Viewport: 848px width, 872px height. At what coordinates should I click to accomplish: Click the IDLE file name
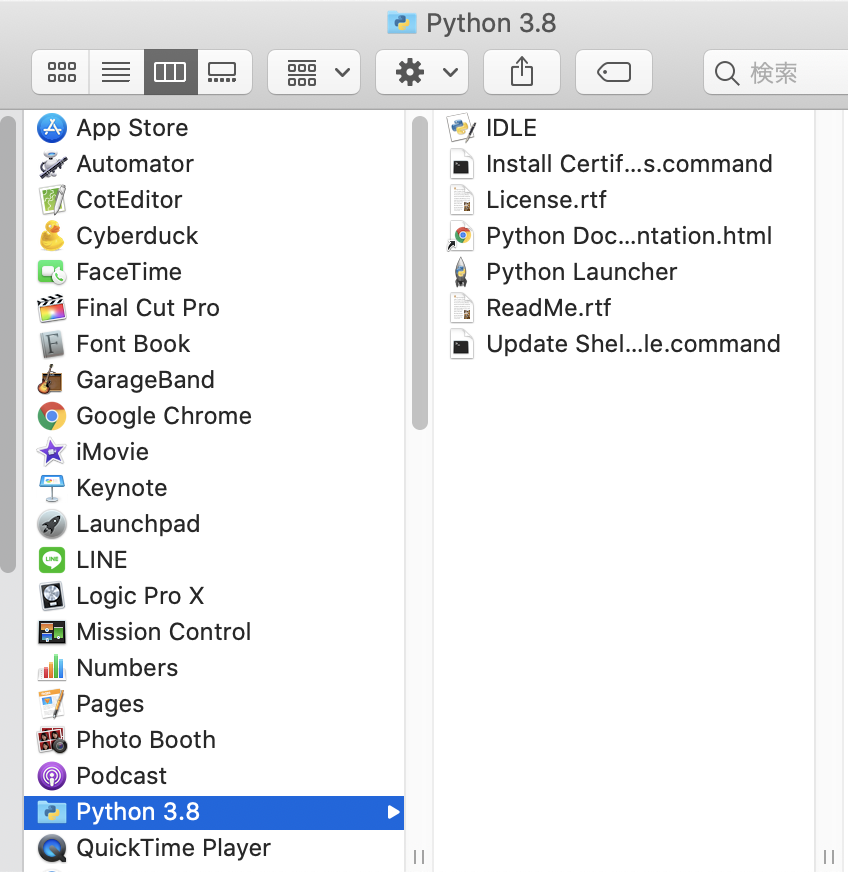coord(511,128)
